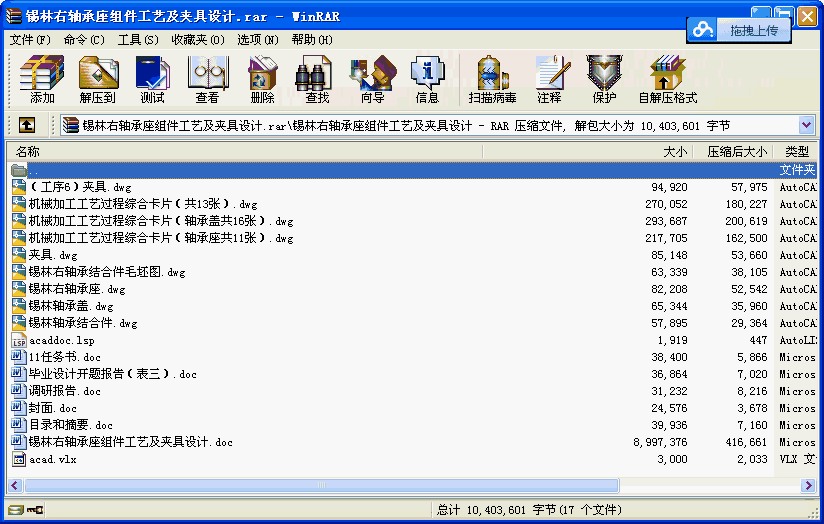This screenshot has width=824, height=524.
Task: Open the 查看 (View) tool
Action: click(x=207, y=79)
